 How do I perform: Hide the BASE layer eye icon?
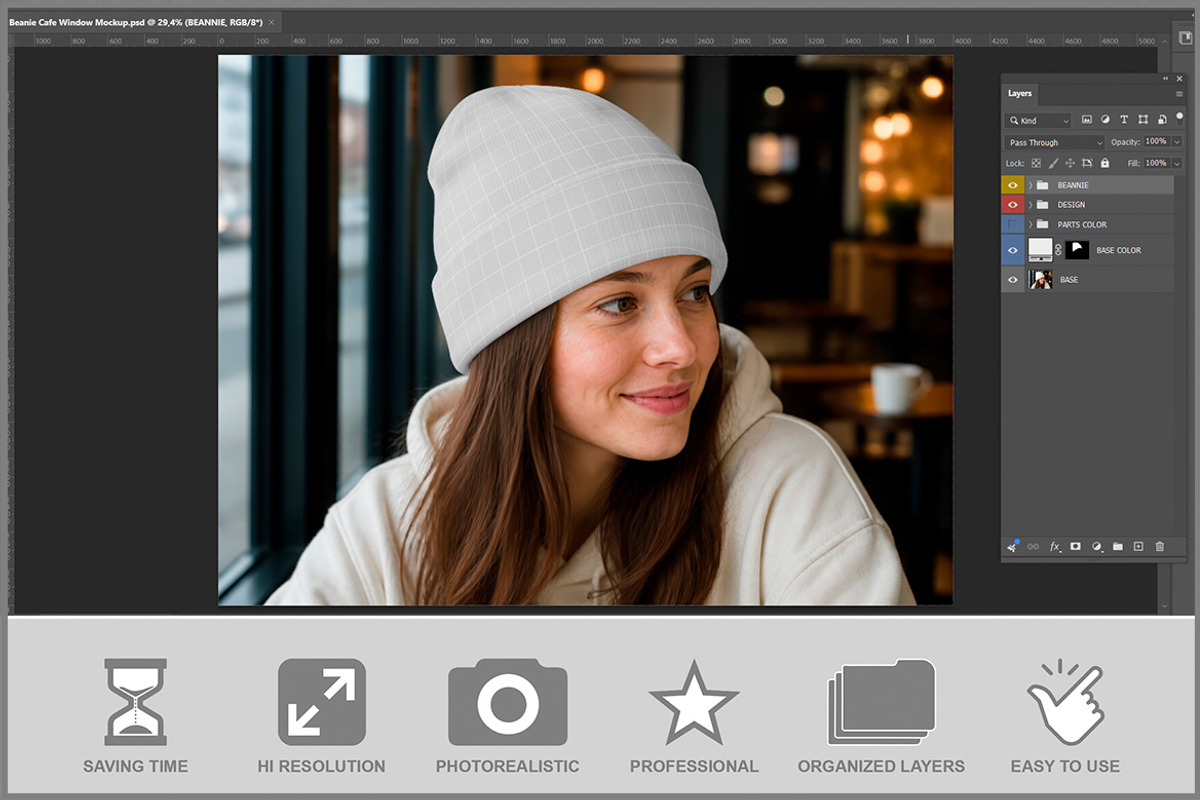pos(1013,280)
